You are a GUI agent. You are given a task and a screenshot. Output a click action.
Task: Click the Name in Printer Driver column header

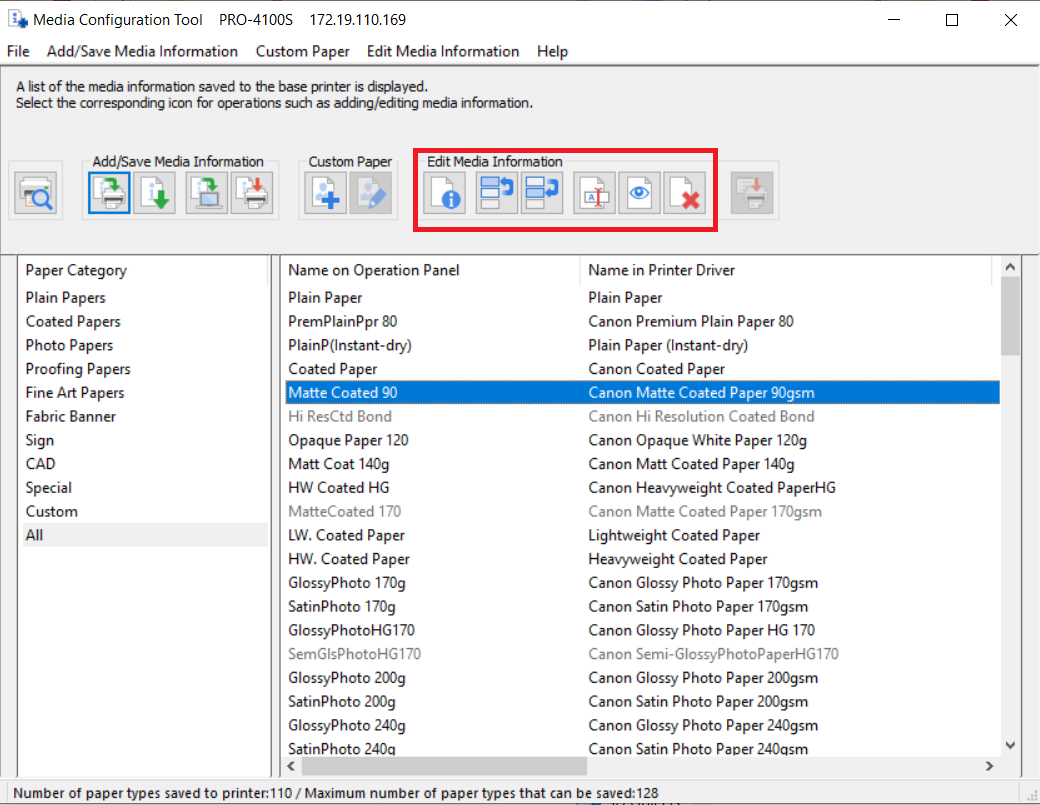pos(662,270)
